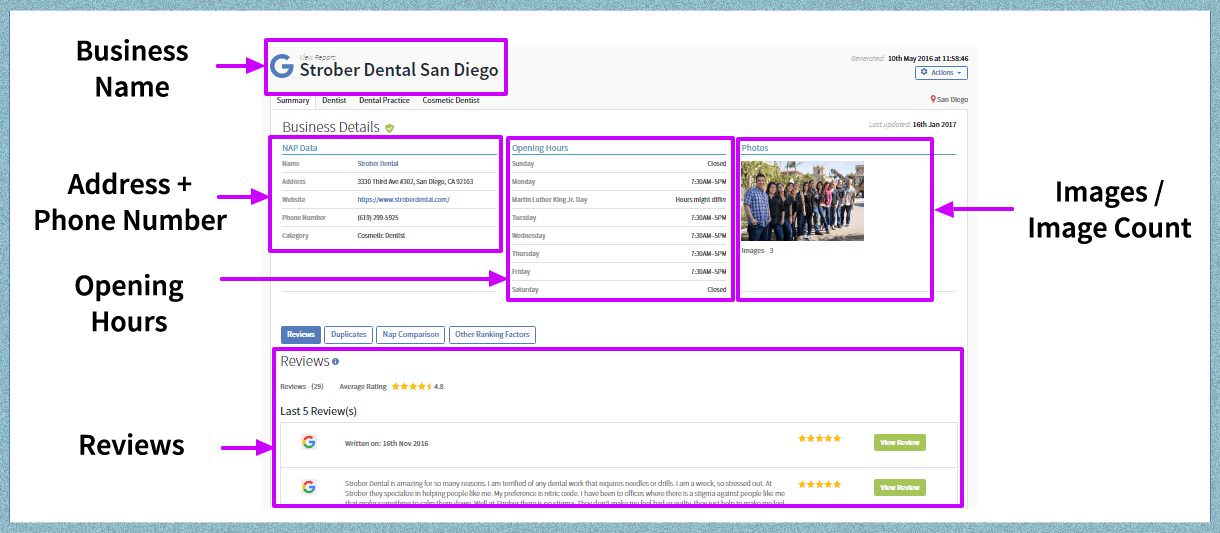Click the NAP Data section header
Image resolution: width=1220 pixels, height=533 pixels.
pos(300,148)
